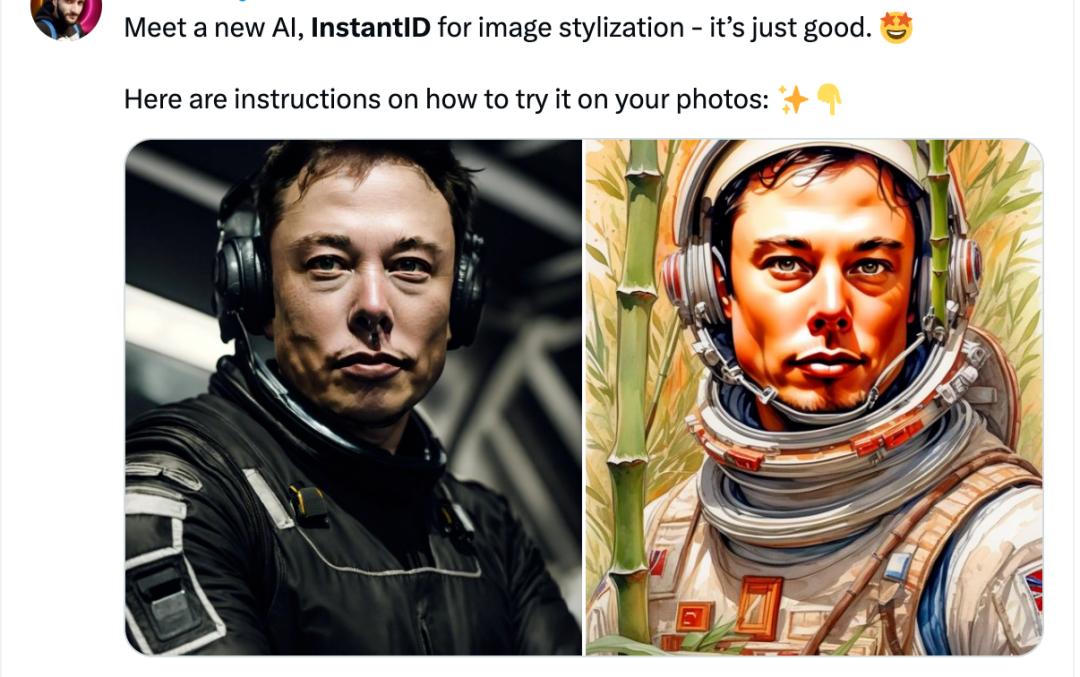Click the sparkles emoji after 'photos:'
The width and height of the screenshot is (1080, 677).
coord(793,100)
